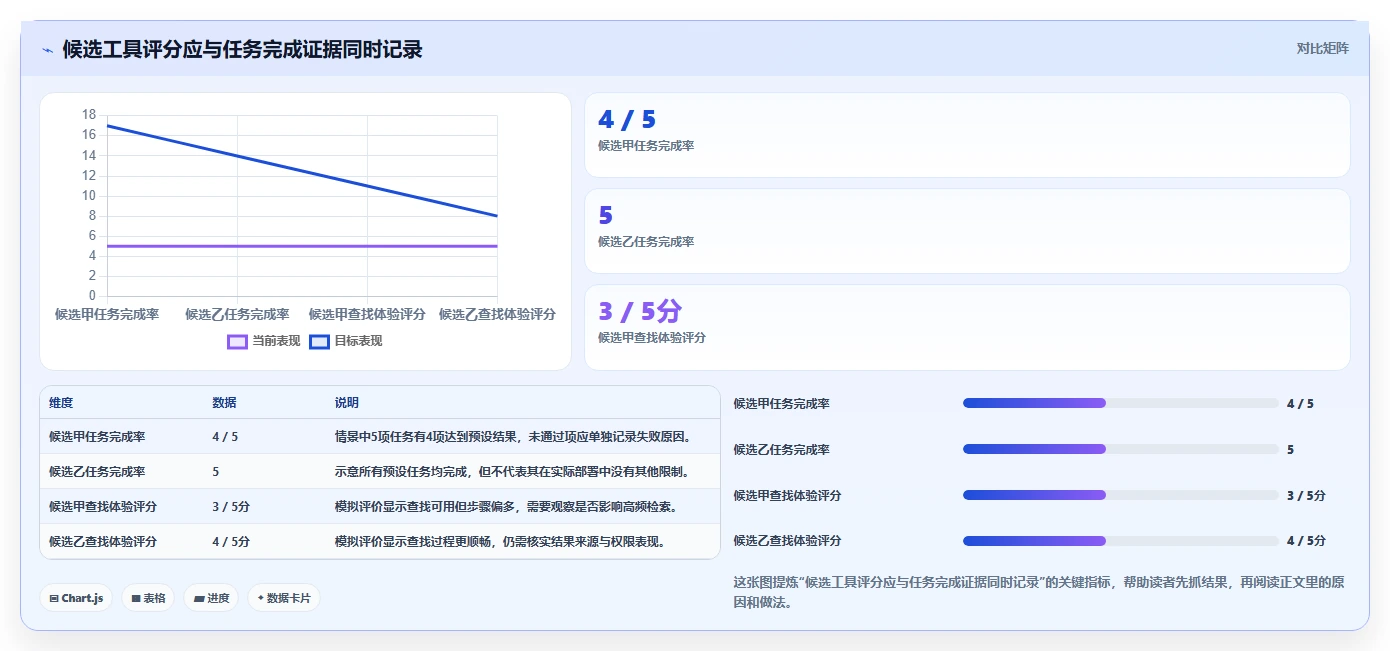The image size is (1390, 651).
Task: Click the y-axis value 18 on chart
Action: tap(89, 114)
